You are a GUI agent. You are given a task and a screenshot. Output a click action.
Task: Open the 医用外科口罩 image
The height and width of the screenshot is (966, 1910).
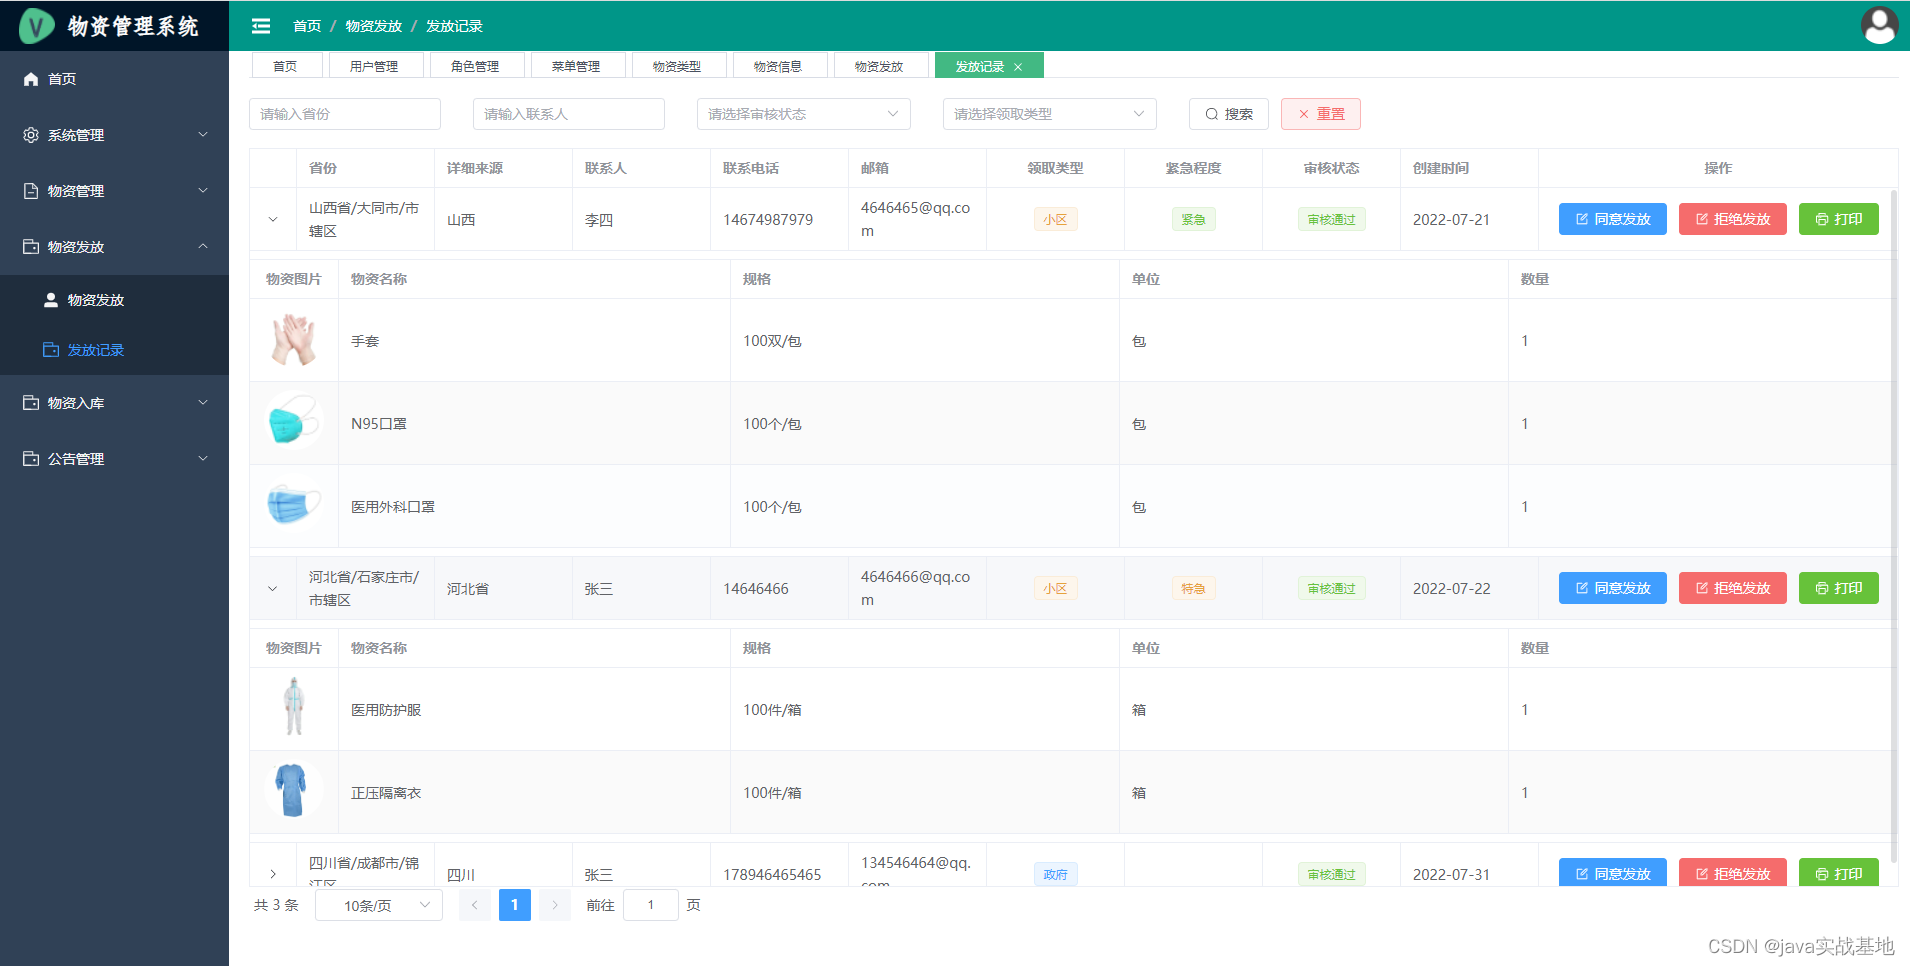coord(294,506)
